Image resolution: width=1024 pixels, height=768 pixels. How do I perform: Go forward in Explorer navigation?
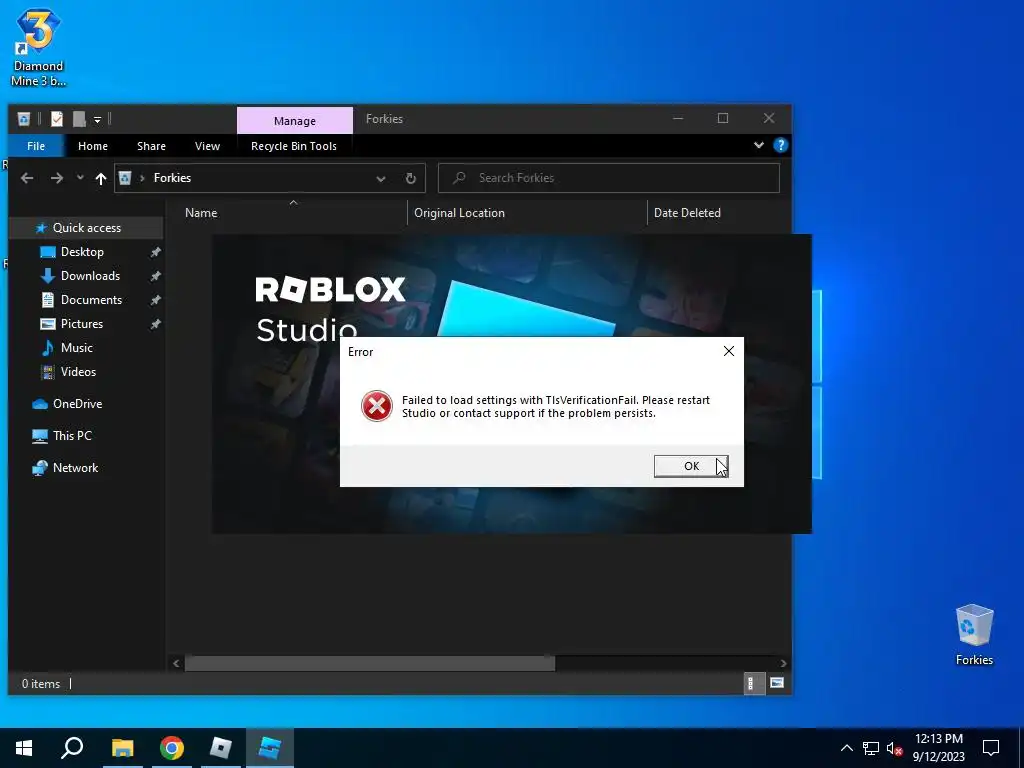click(x=57, y=178)
